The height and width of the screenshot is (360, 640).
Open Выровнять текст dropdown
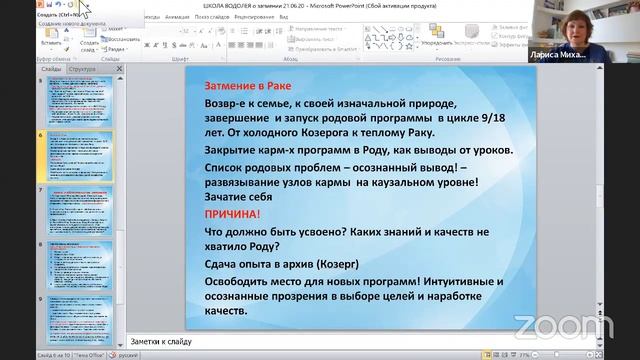(x=312, y=39)
